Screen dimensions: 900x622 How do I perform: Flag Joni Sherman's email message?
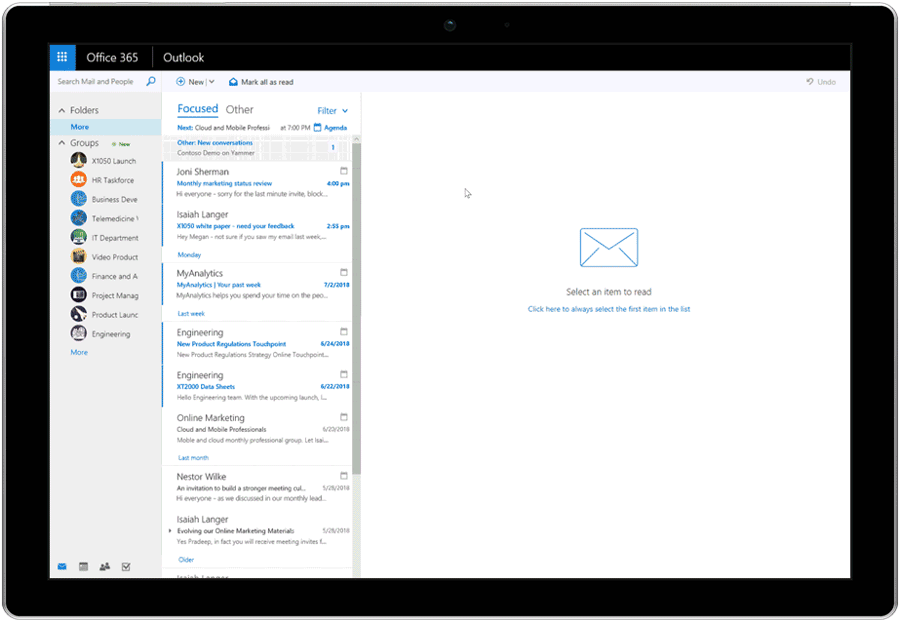click(x=345, y=171)
